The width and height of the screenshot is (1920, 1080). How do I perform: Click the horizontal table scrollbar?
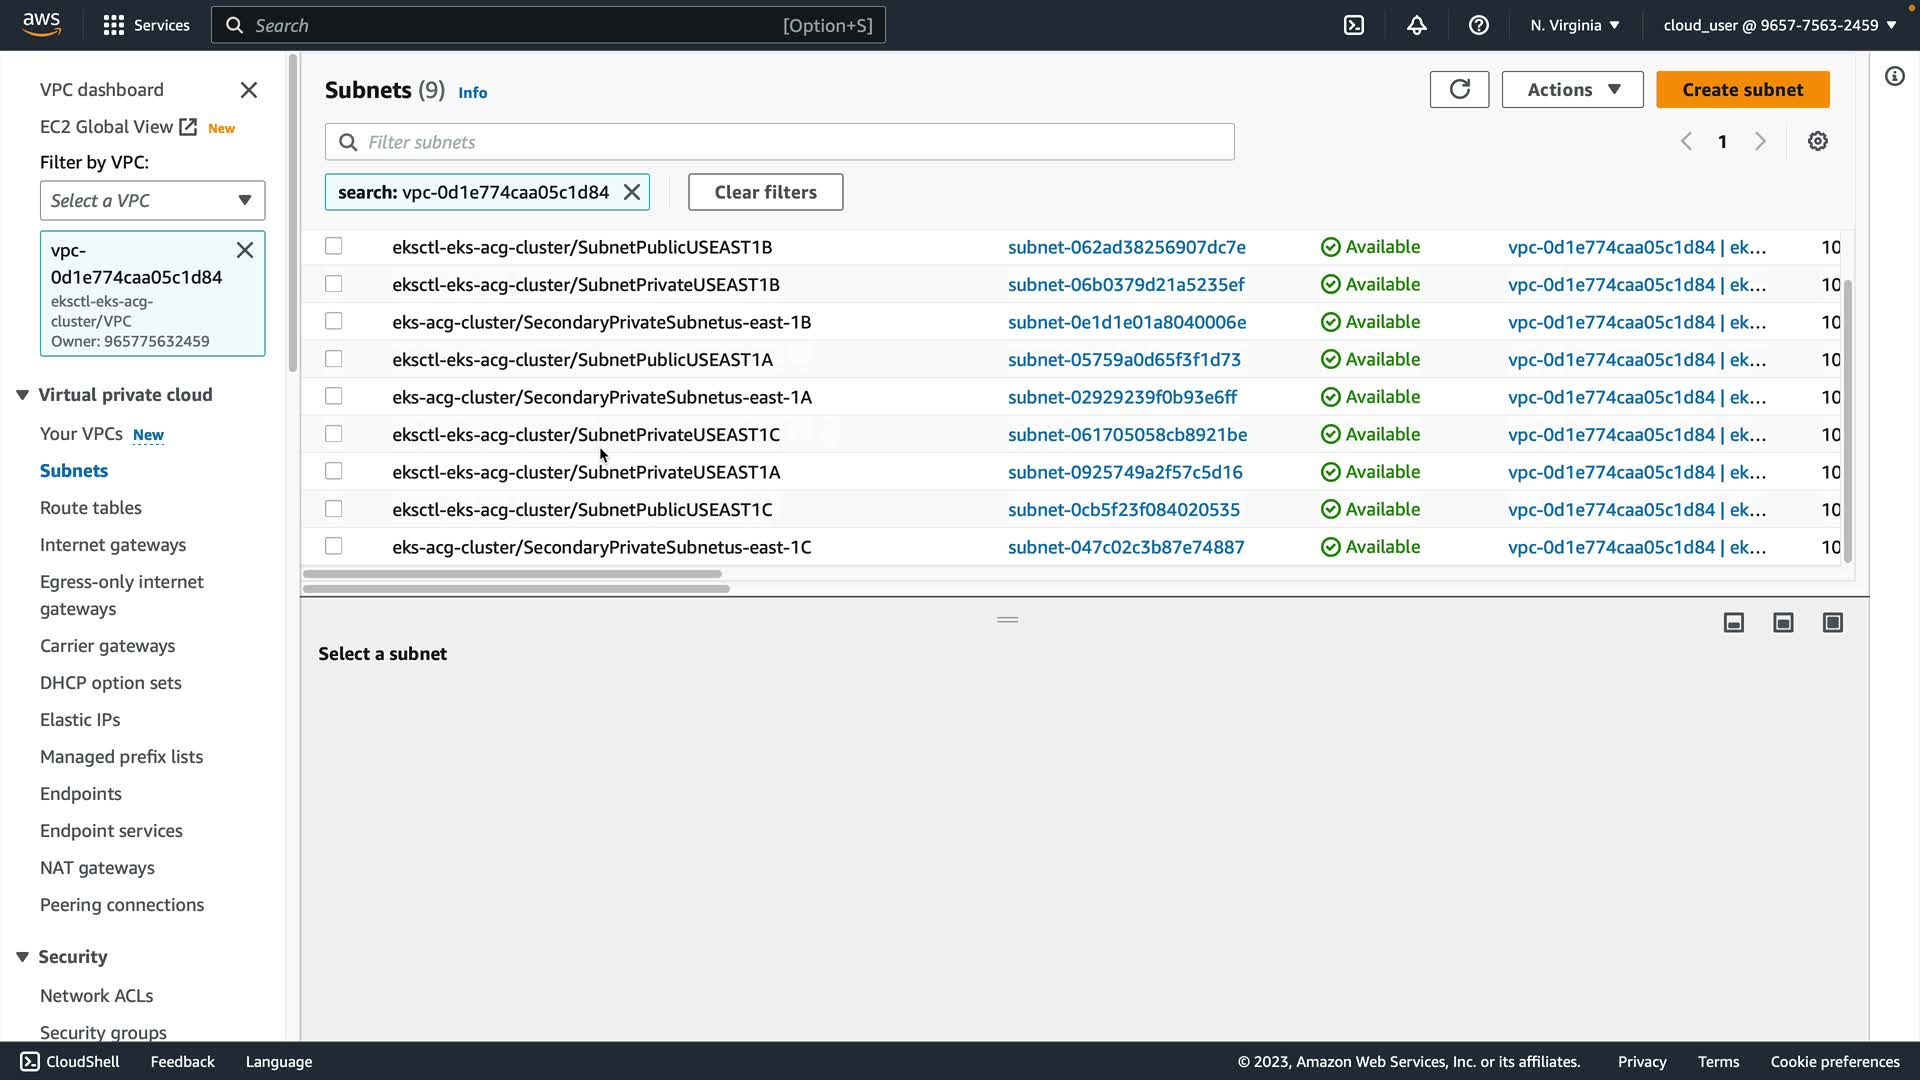(x=512, y=574)
